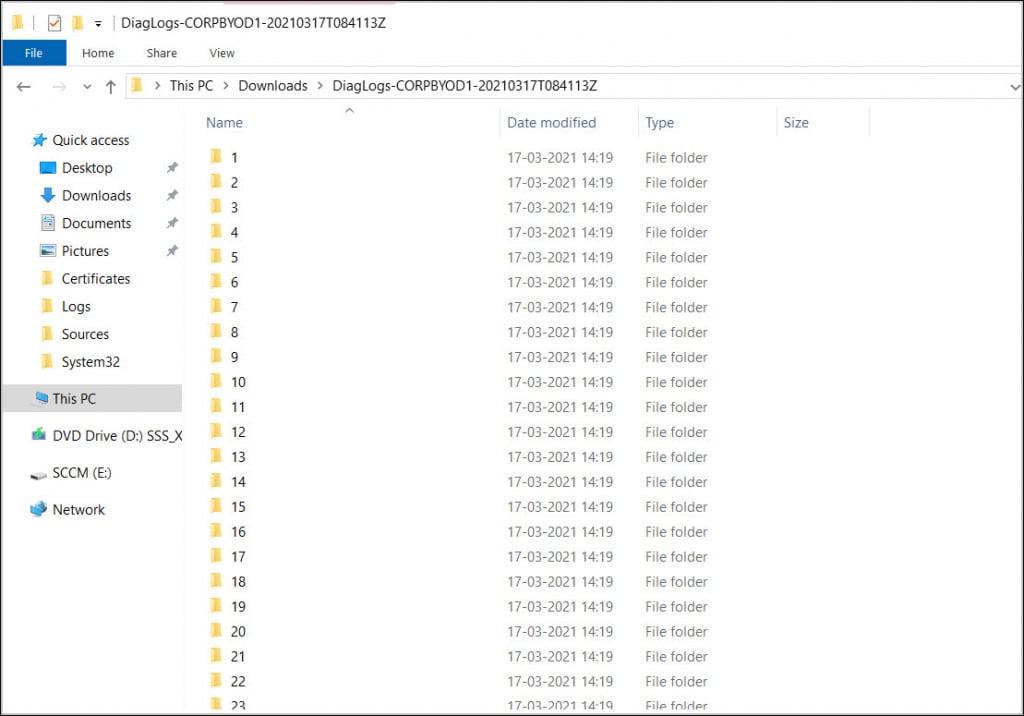Click the pin icon next to Desktop
1024x716 pixels.
pyautogui.click(x=172, y=168)
